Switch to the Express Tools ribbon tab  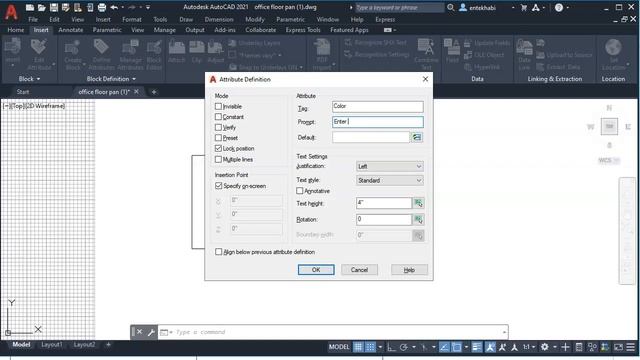tap(303, 30)
